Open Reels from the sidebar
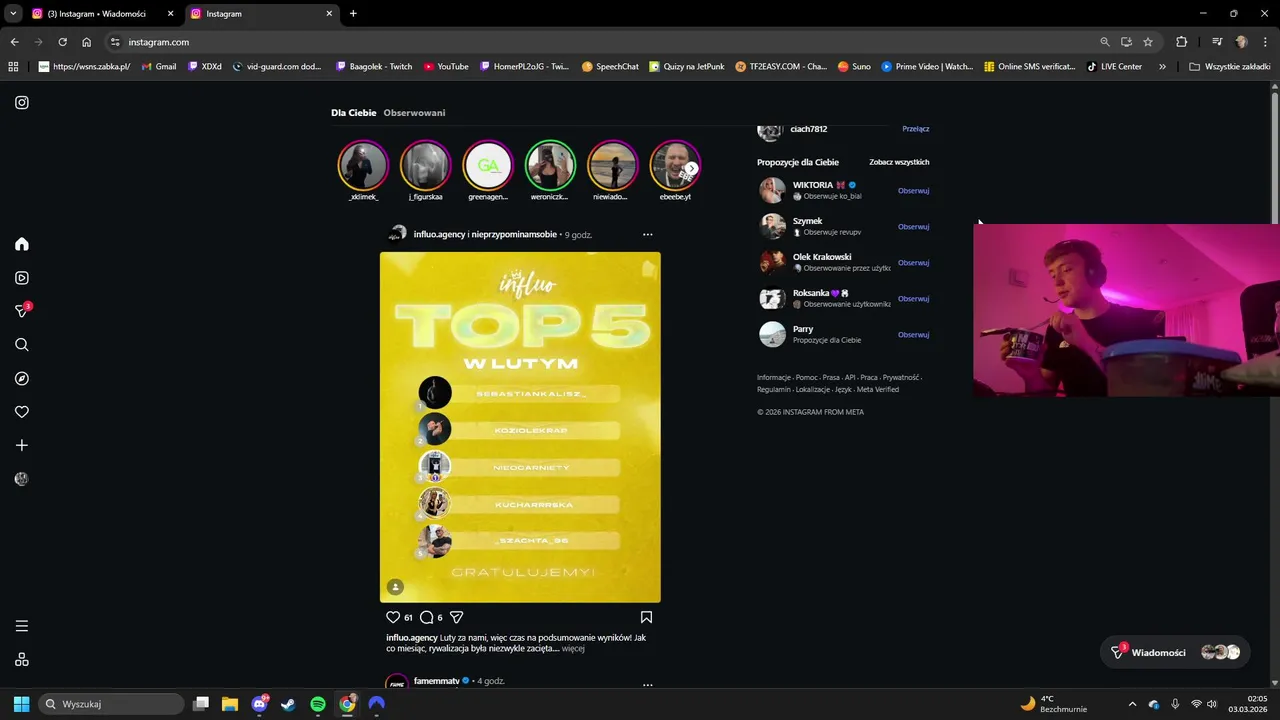This screenshot has width=1280, height=720. pos(22,278)
